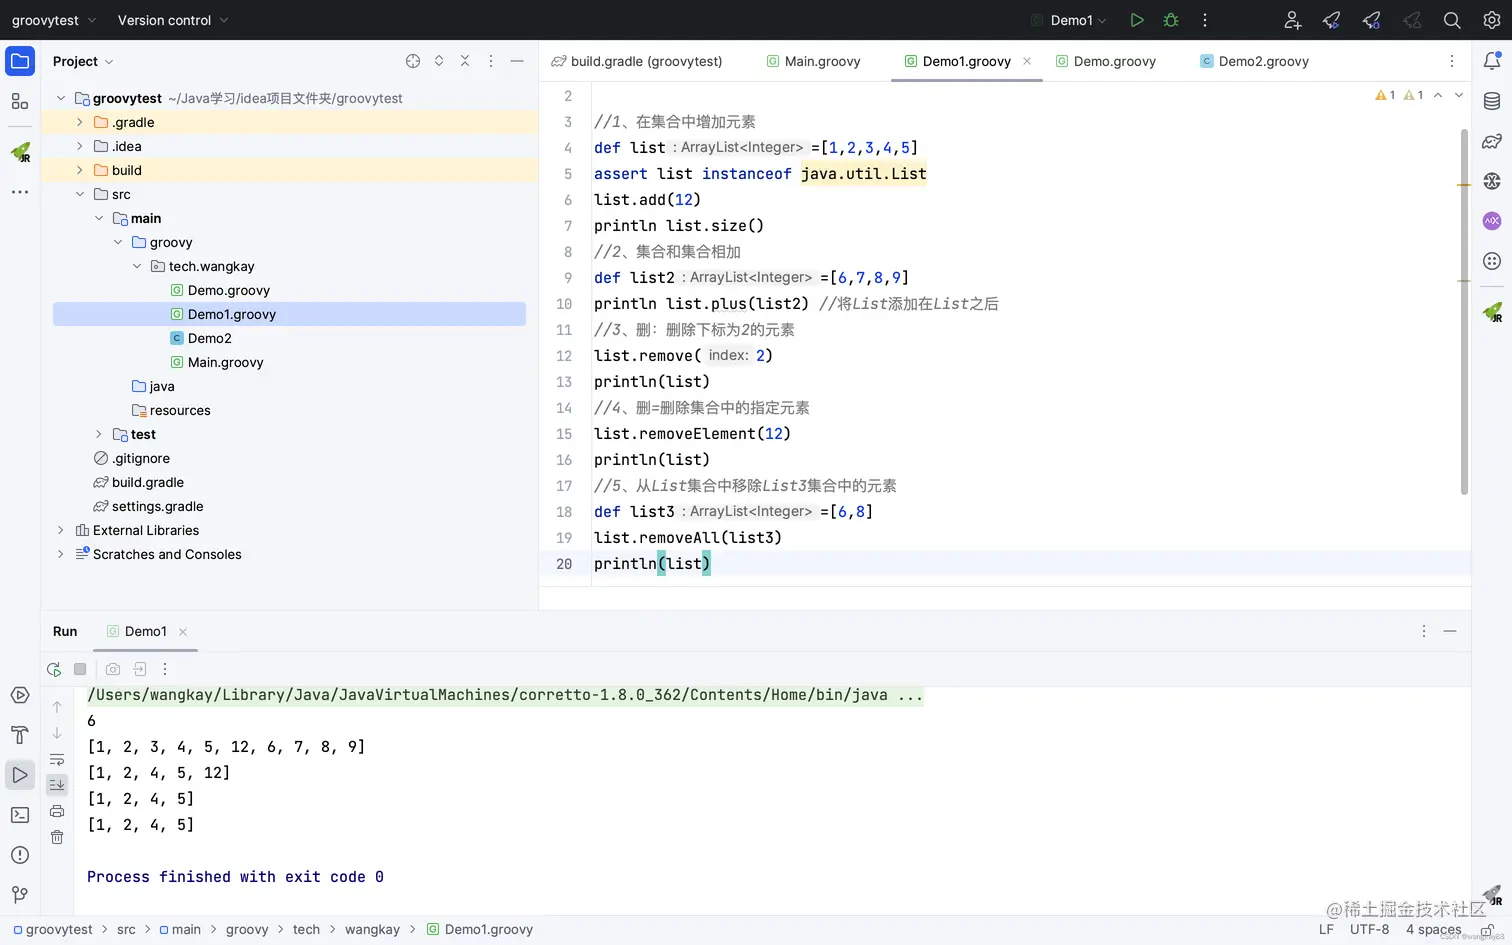The image size is (1512, 945).
Task: Click Collapse All icon in Project panel
Action: point(465,61)
